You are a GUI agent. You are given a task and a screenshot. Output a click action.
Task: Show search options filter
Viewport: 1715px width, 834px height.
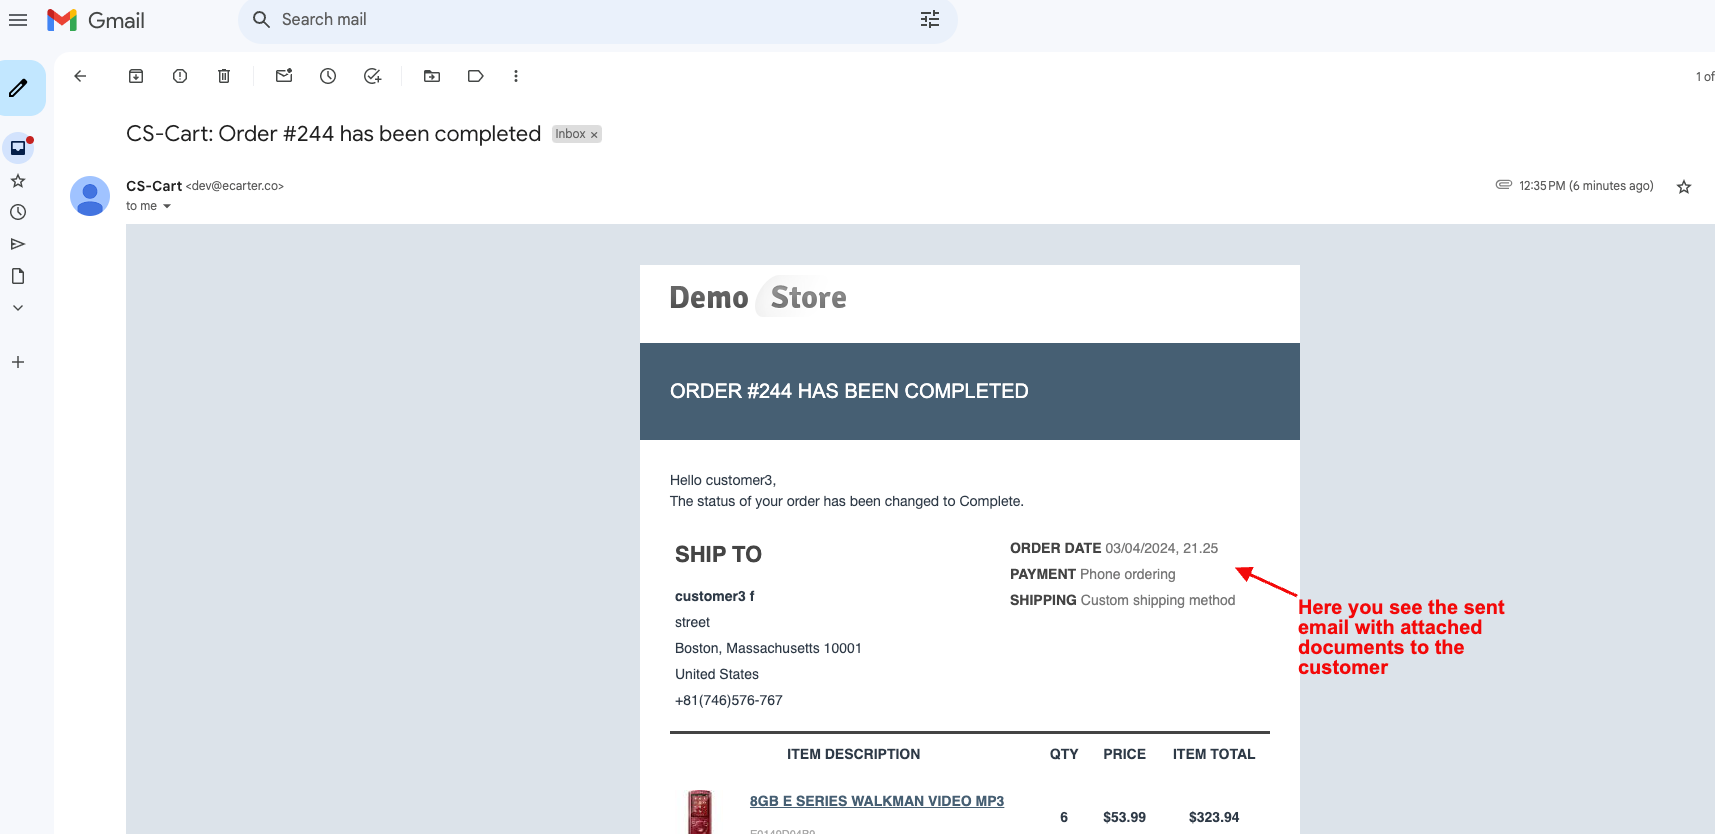[x=930, y=20]
